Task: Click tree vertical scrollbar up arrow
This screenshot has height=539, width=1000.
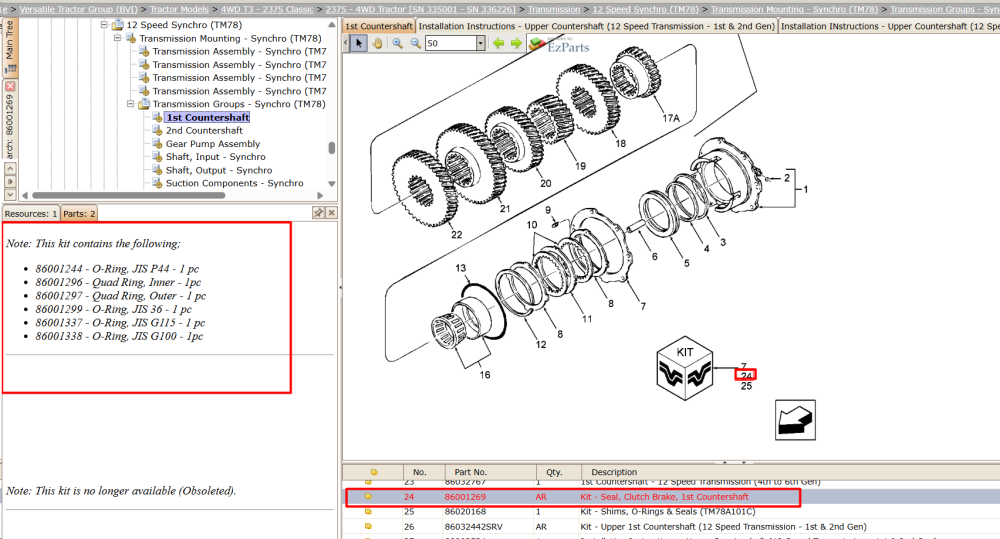Action: tap(332, 24)
